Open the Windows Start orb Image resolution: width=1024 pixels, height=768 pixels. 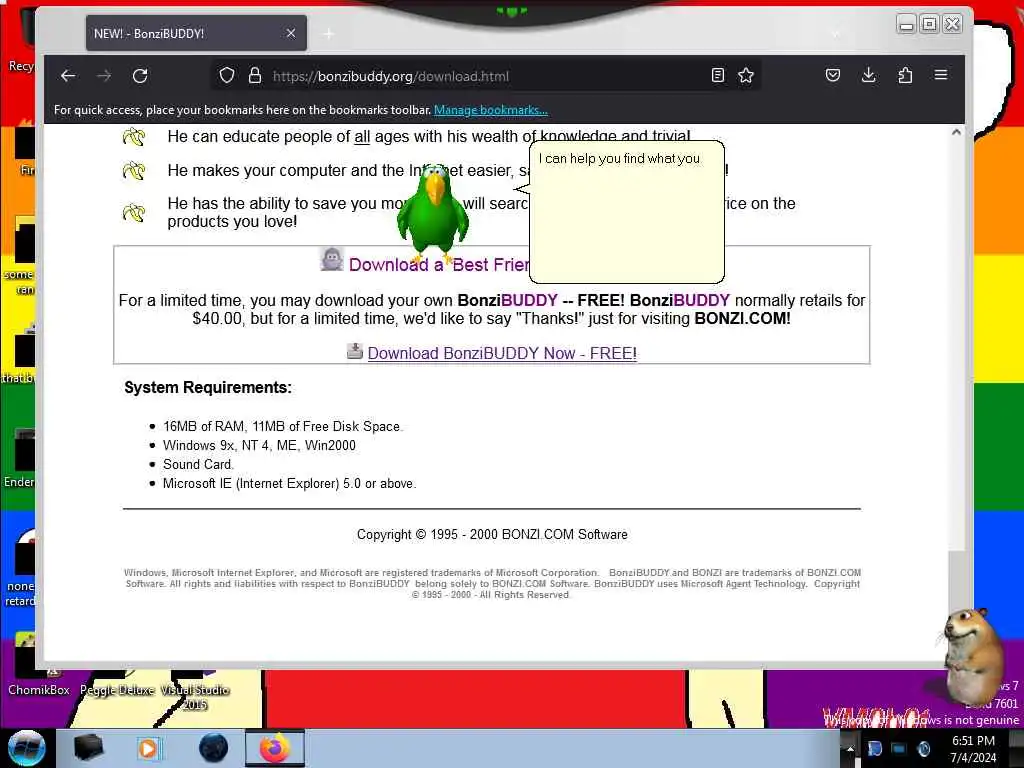point(26,748)
